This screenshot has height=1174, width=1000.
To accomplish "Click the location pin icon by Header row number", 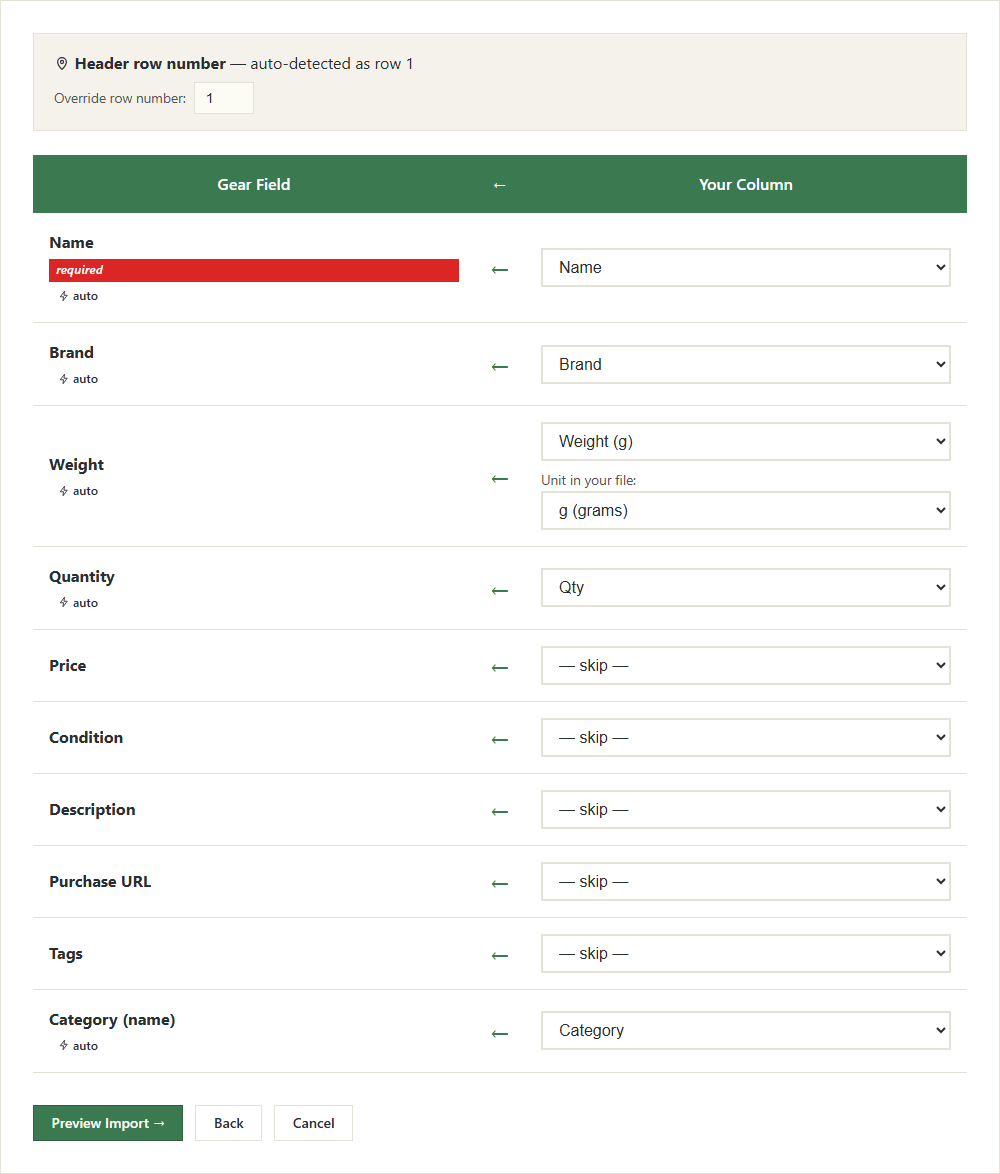I will coord(62,64).
